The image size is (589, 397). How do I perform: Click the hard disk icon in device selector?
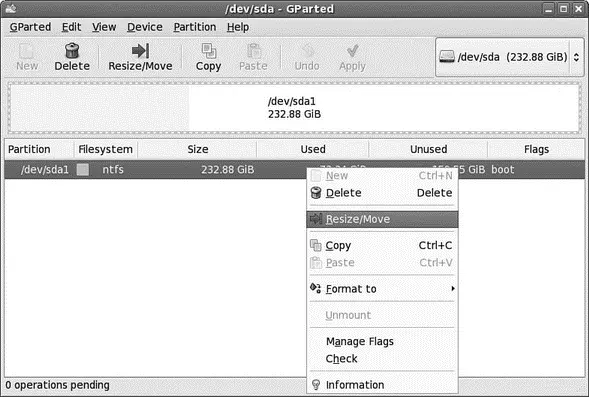(x=447, y=57)
